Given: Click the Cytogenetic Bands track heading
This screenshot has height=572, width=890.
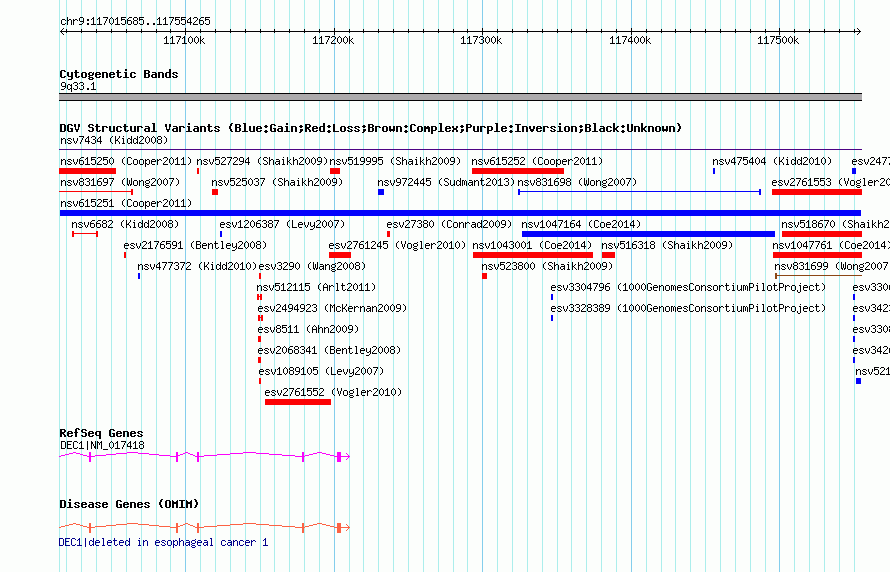Looking at the screenshot, I should click(x=119, y=74).
